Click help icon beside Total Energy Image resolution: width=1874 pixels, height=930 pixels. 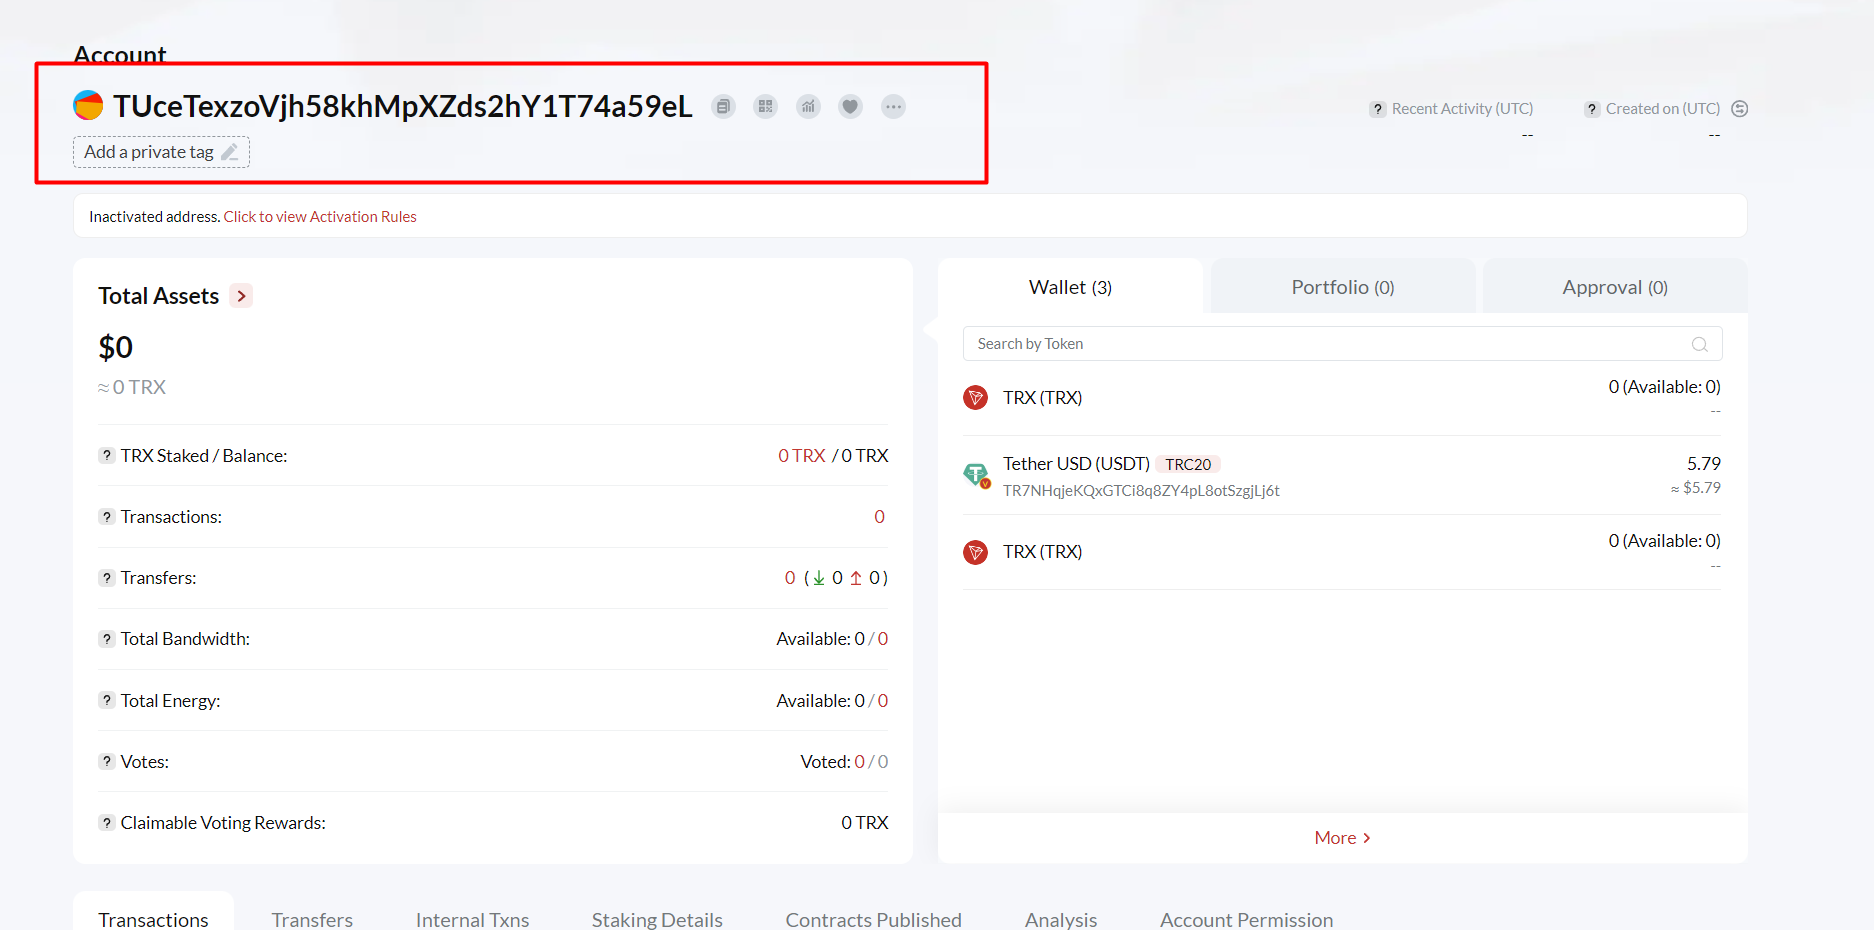tap(107, 701)
